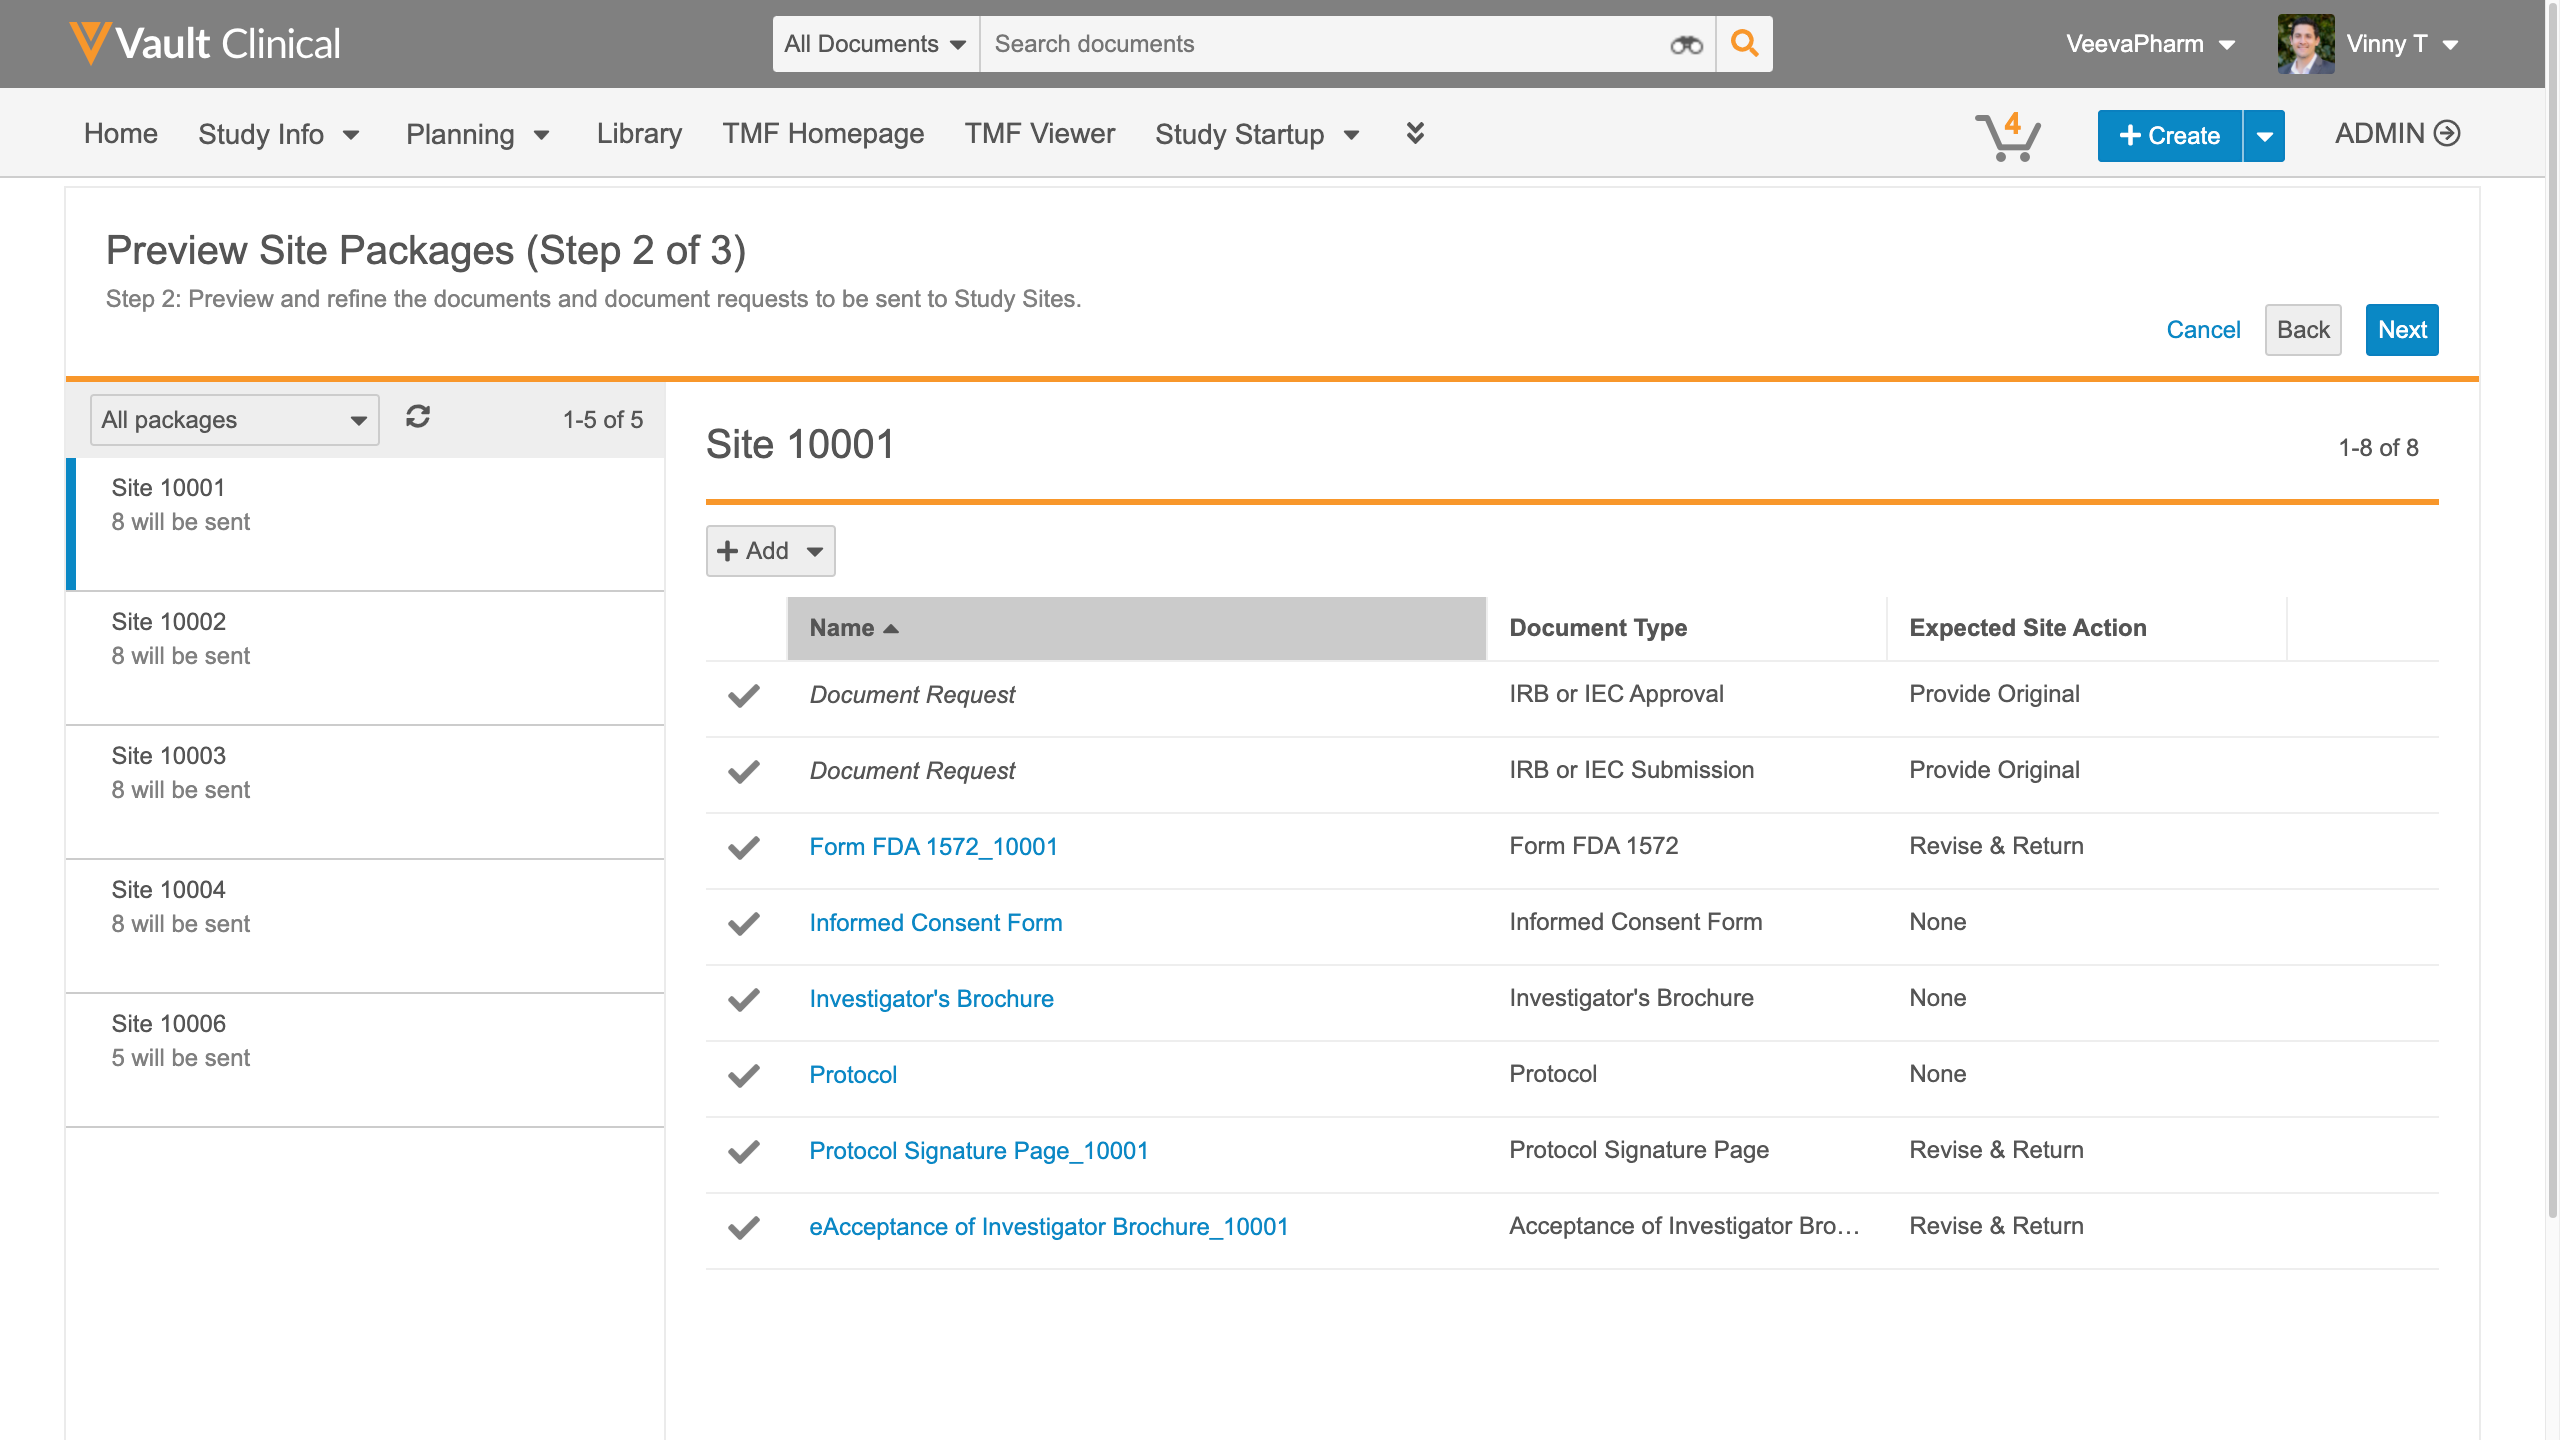Screen dimensions: 2560x1440
Task: Expand the Create button dropdown arrow
Action: pyautogui.click(x=2265, y=136)
